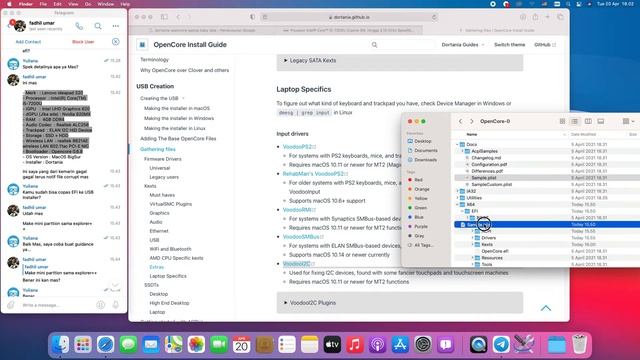Click the guide search magnifier icon

374,44
